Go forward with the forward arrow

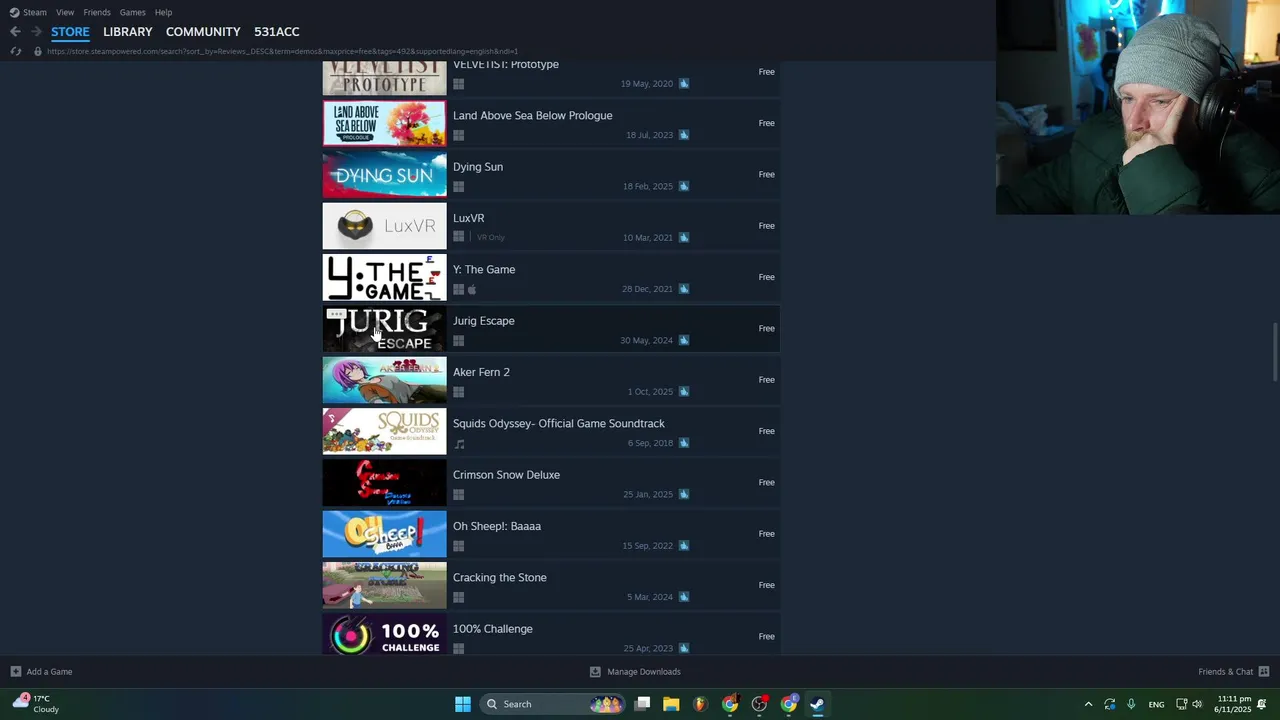pos(36,32)
